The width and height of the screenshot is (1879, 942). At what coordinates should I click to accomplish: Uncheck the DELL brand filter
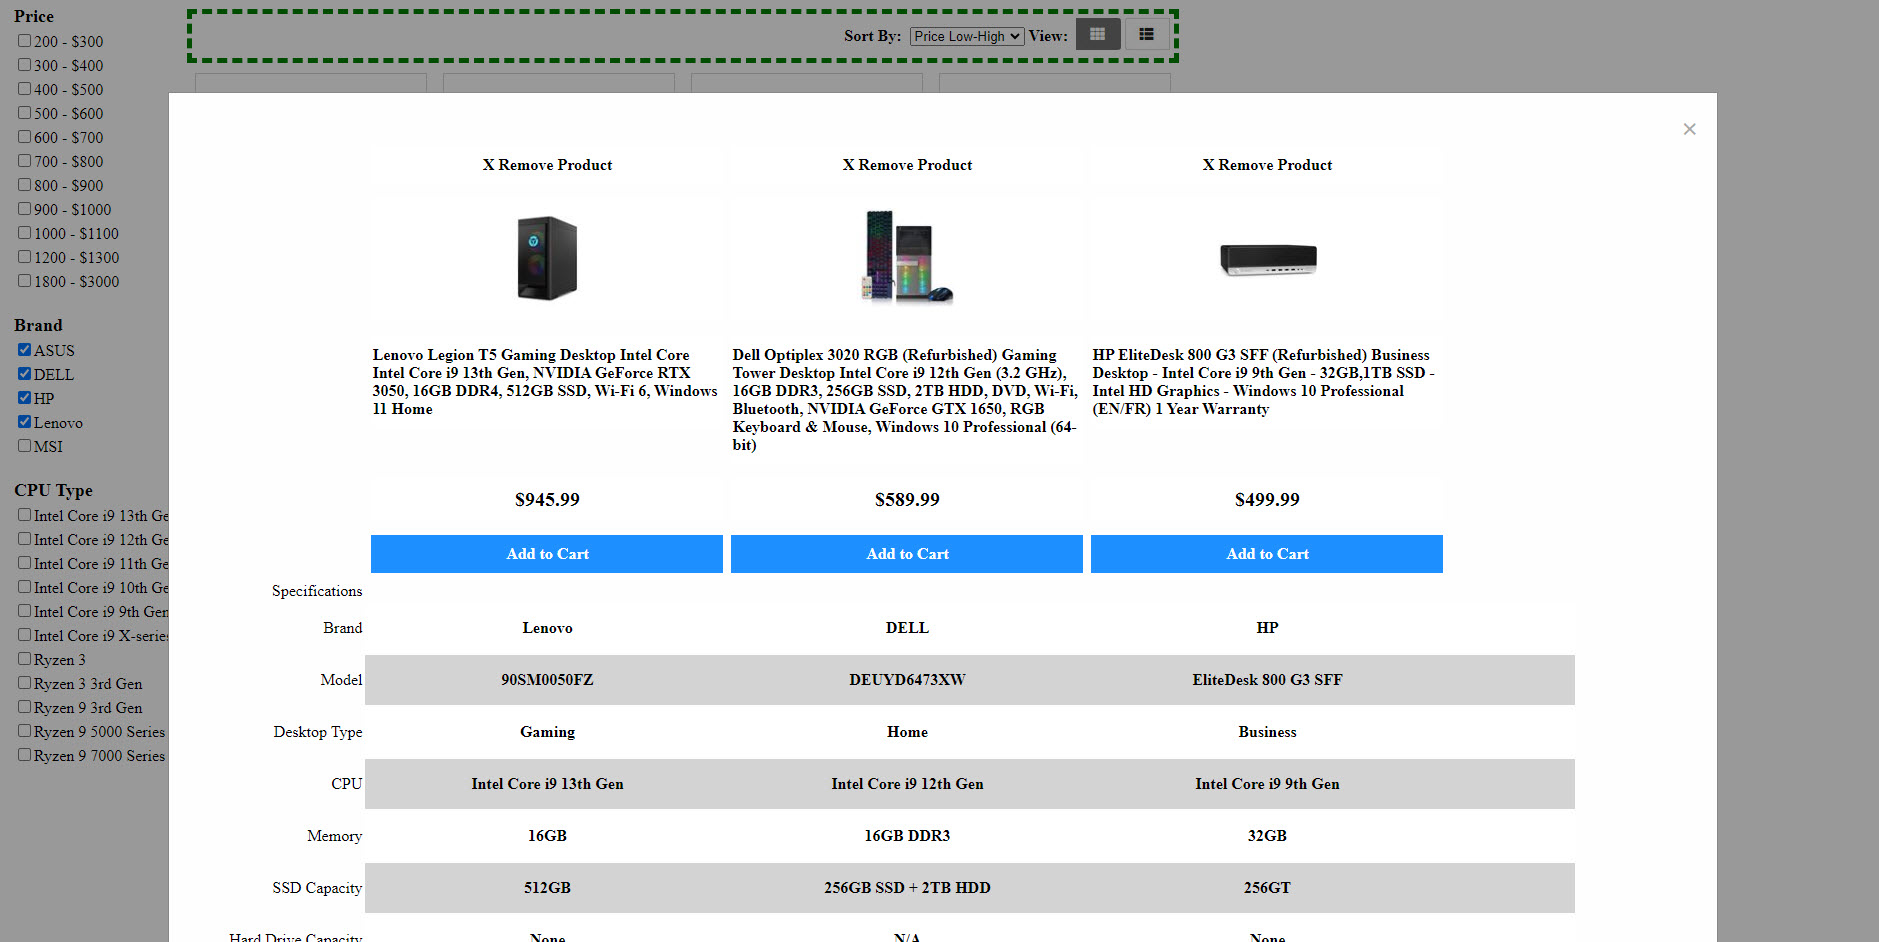(24, 374)
